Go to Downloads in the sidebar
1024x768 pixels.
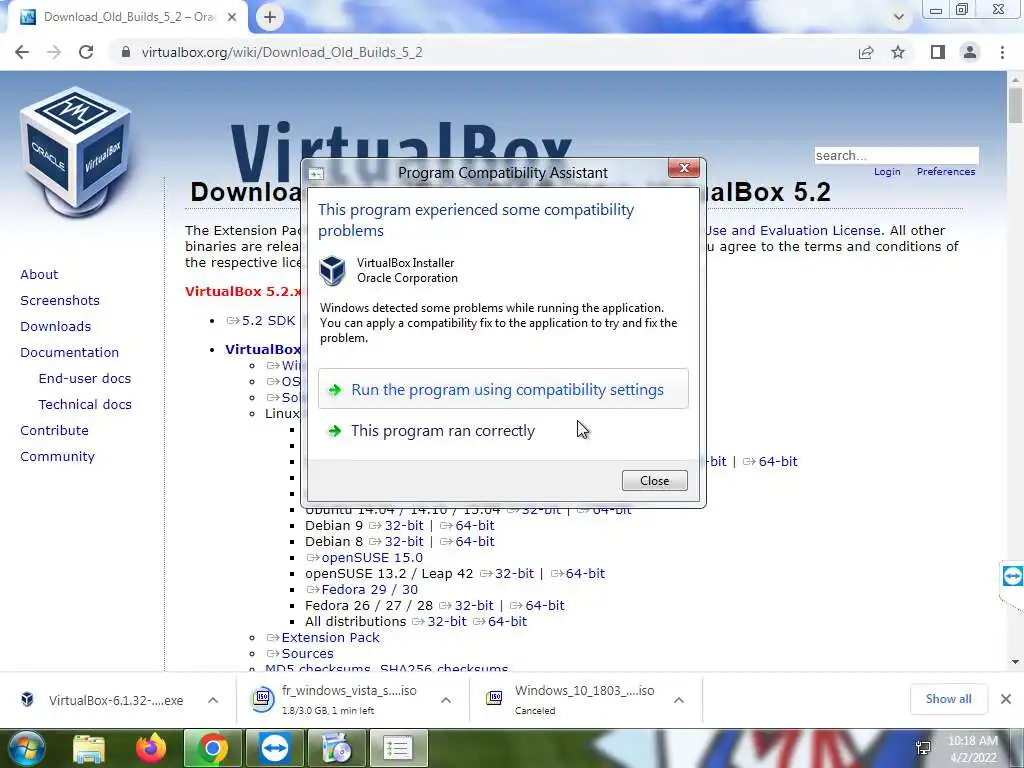click(56, 327)
